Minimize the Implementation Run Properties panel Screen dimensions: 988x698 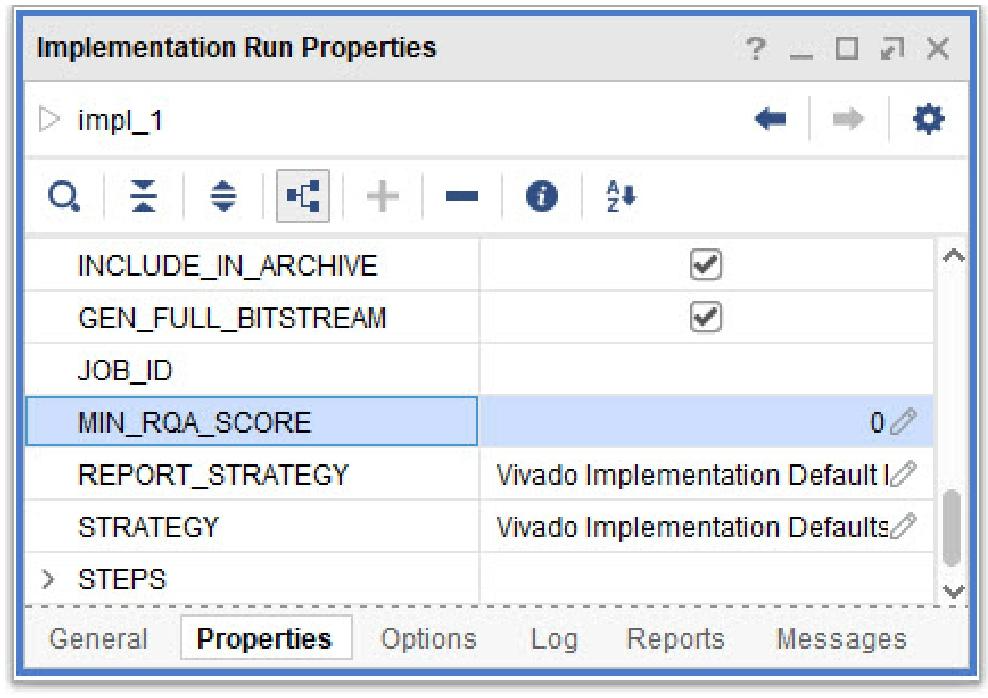click(801, 57)
